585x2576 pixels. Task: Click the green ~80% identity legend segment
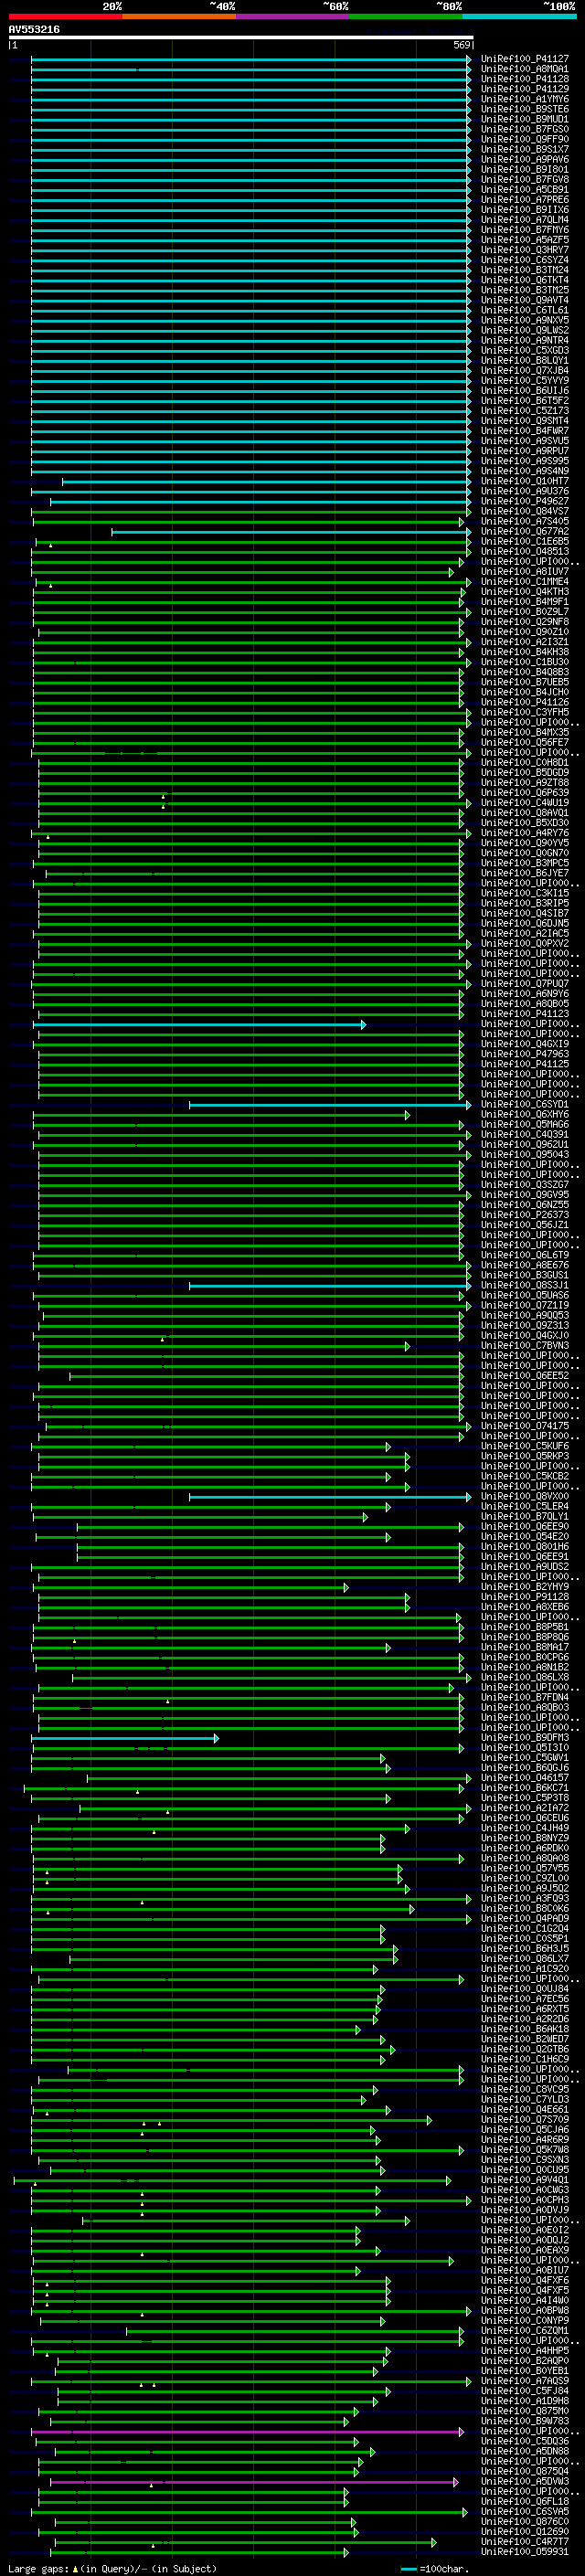[x=406, y=16]
